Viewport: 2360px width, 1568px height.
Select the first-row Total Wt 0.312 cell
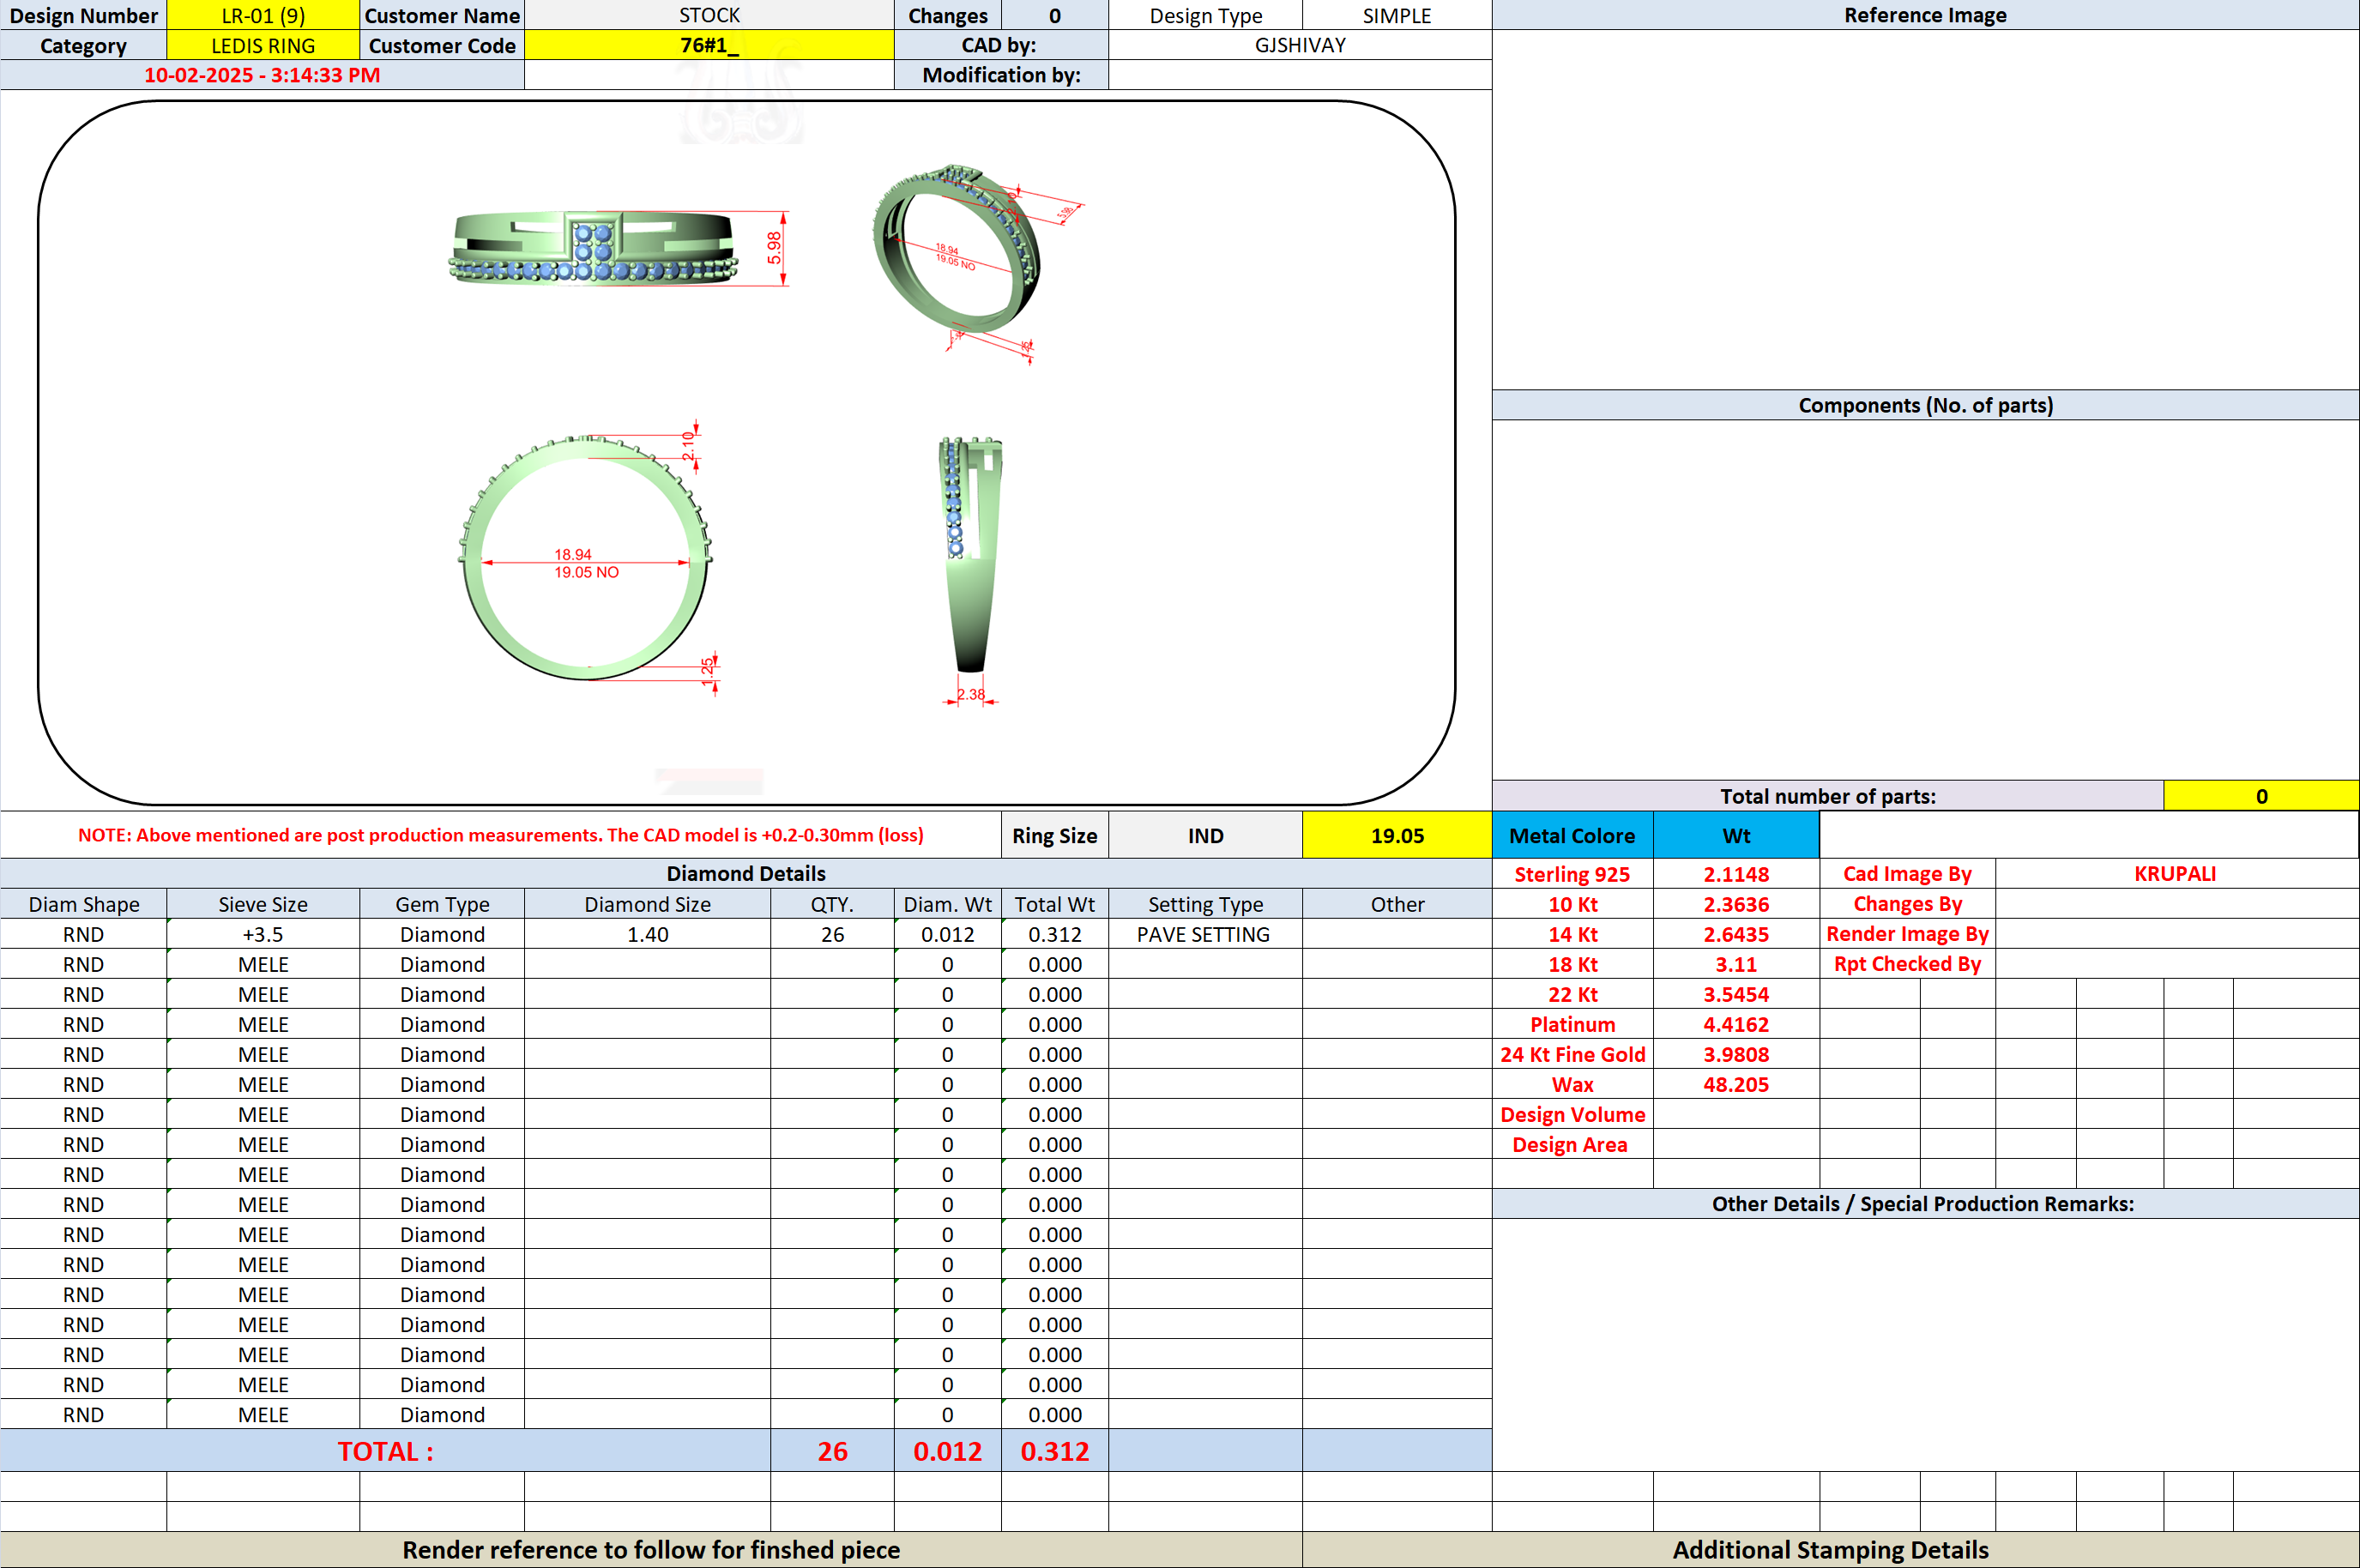[x=1055, y=934]
